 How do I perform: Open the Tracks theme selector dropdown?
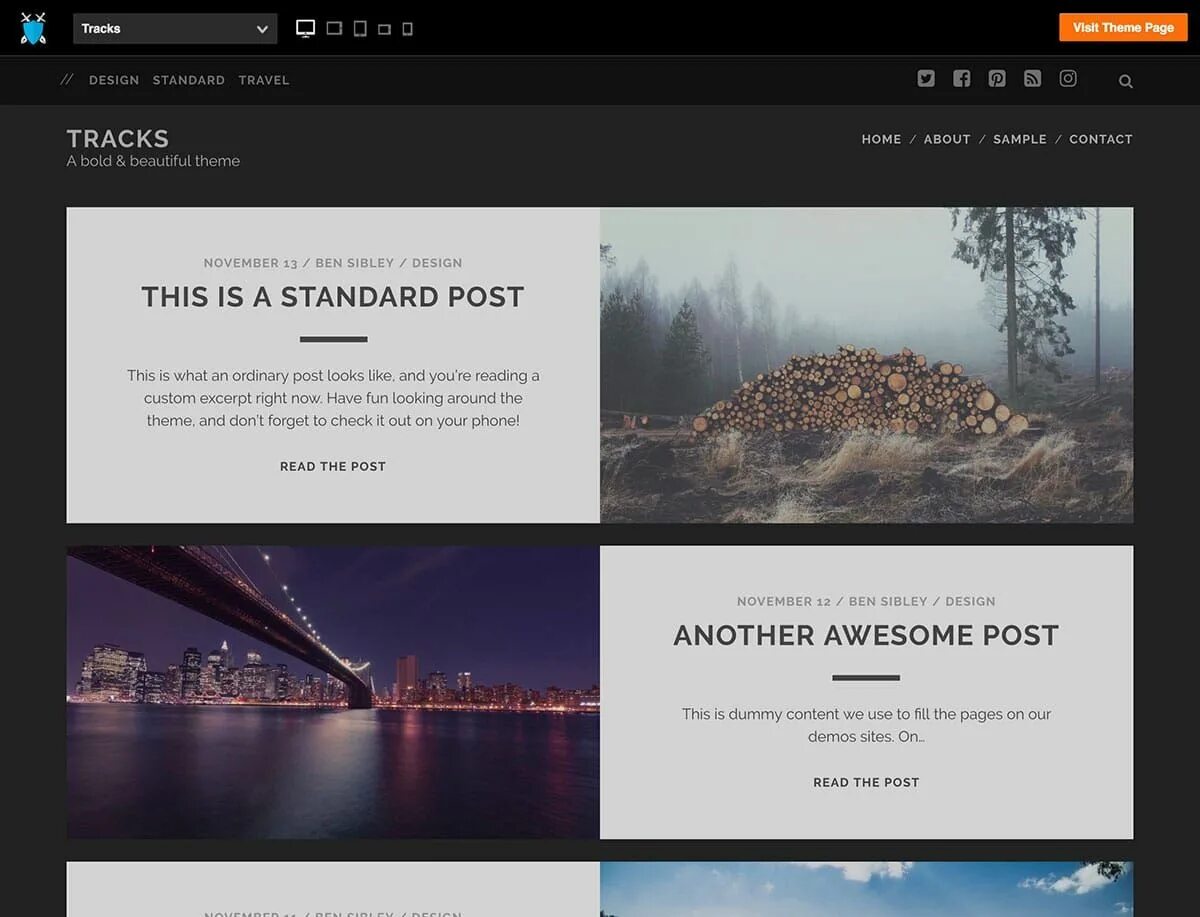[174, 28]
